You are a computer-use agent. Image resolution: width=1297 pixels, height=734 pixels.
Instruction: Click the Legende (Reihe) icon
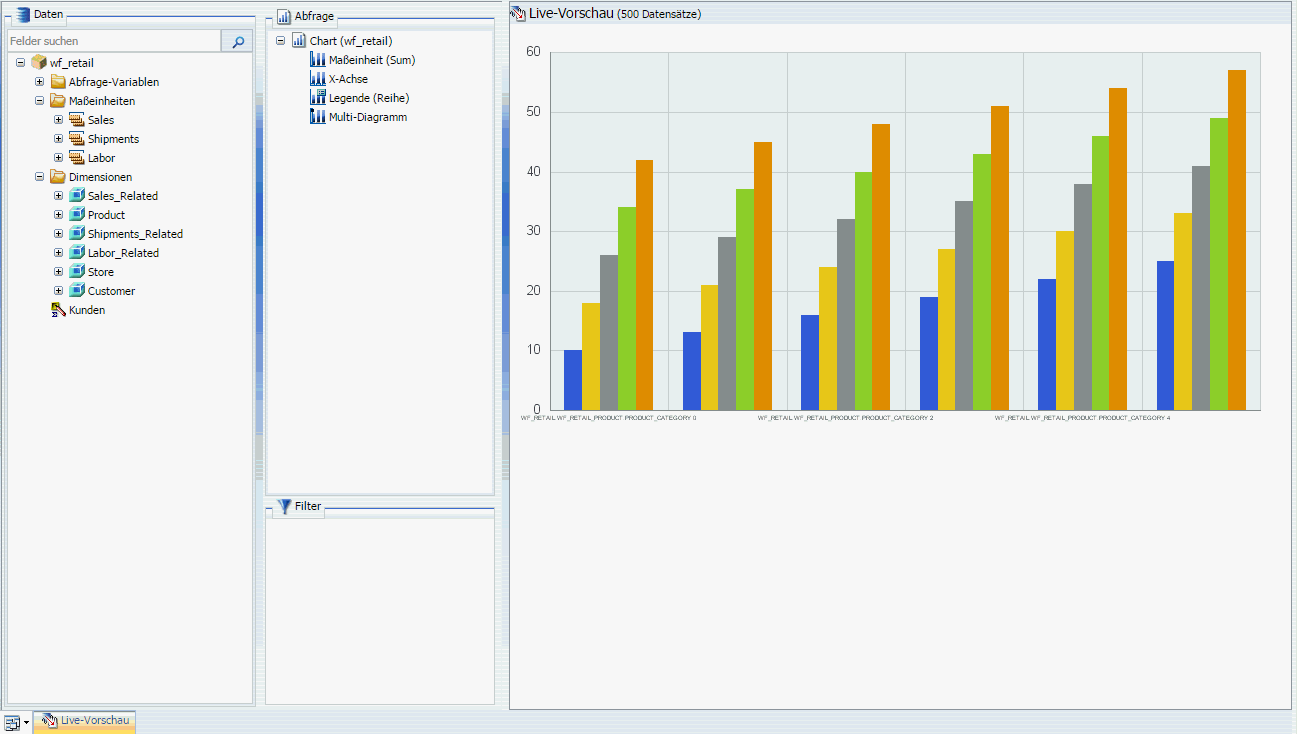318,98
